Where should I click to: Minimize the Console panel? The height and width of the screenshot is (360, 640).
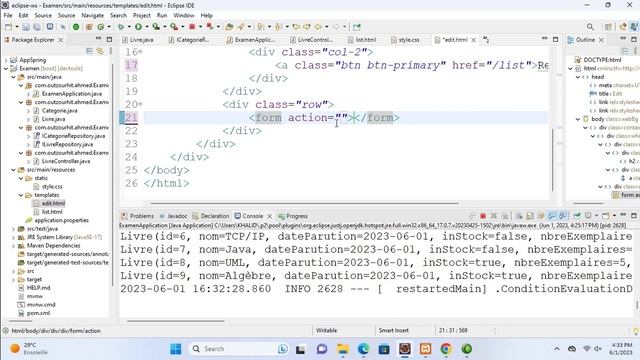tap(623, 216)
